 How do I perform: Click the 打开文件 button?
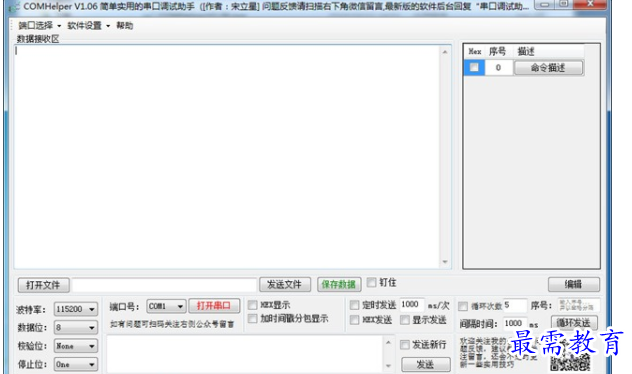pyautogui.click(x=44, y=285)
